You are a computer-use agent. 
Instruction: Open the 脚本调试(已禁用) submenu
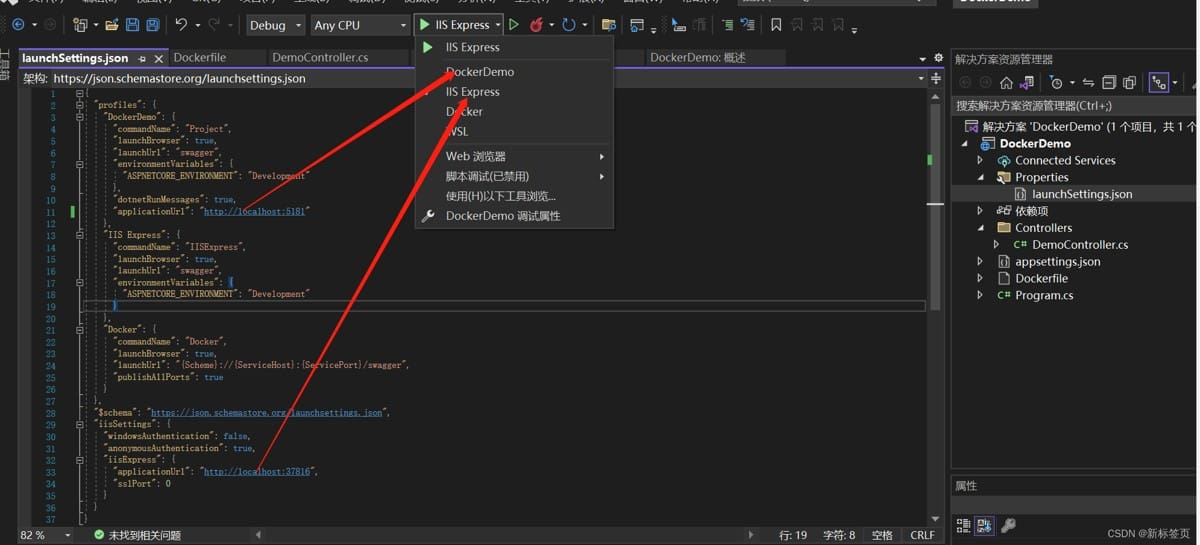(x=514, y=177)
